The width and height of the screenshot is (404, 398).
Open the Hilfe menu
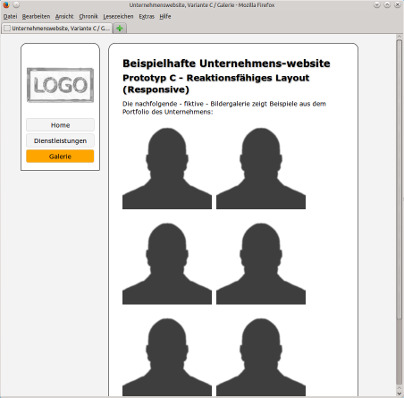(165, 16)
